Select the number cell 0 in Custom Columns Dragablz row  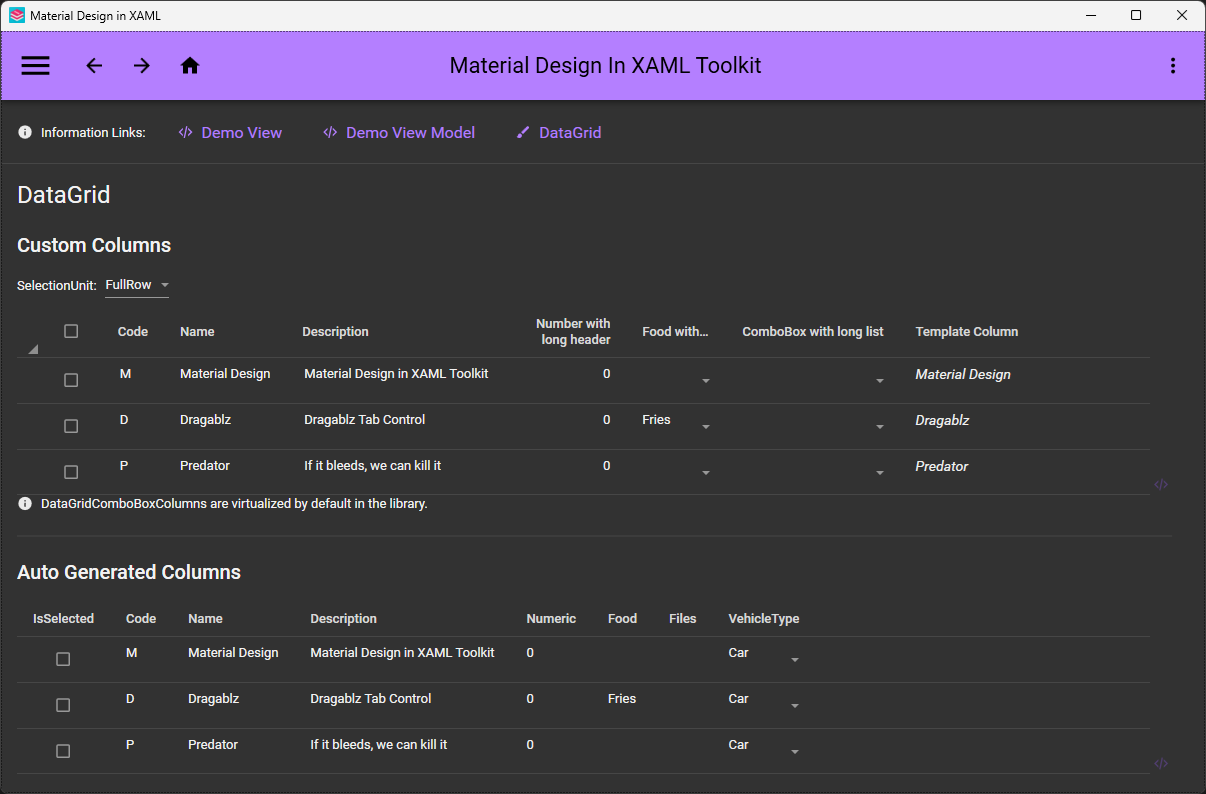click(x=607, y=420)
